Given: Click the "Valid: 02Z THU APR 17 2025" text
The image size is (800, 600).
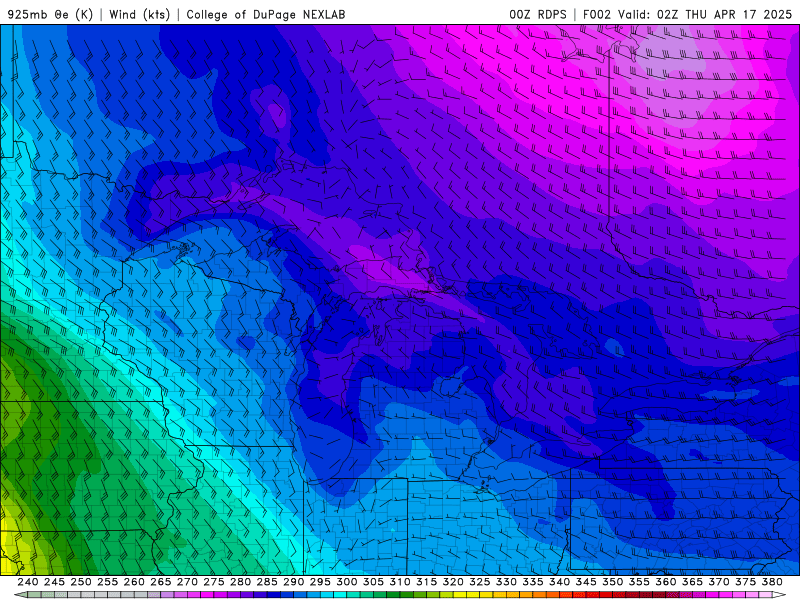Looking at the screenshot, I should 705,14.
